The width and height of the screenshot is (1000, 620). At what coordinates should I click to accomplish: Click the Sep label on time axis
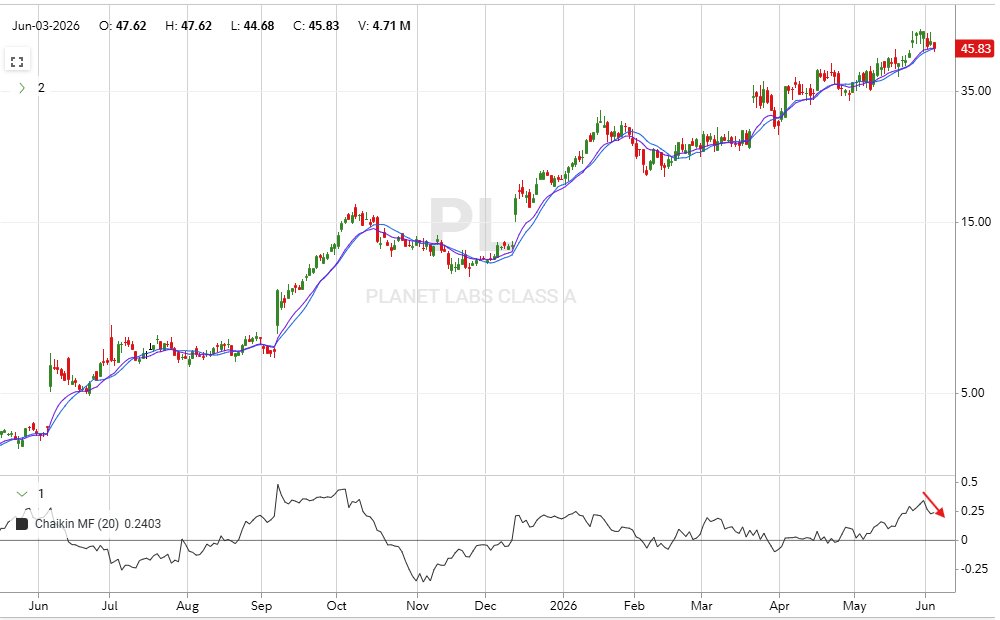coord(261,605)
